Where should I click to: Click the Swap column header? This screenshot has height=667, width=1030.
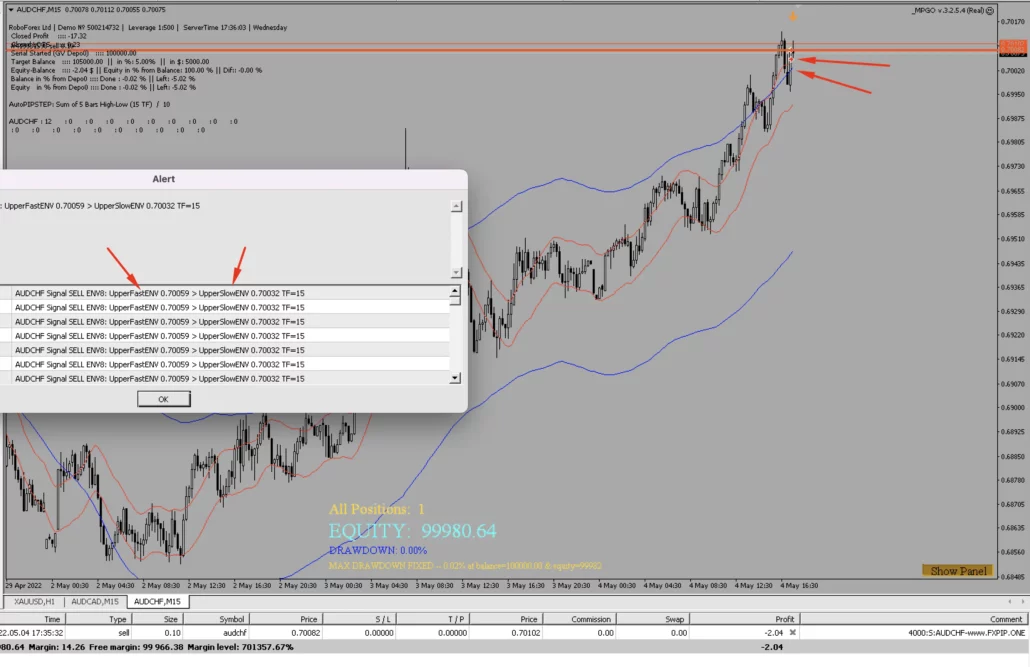678,619
